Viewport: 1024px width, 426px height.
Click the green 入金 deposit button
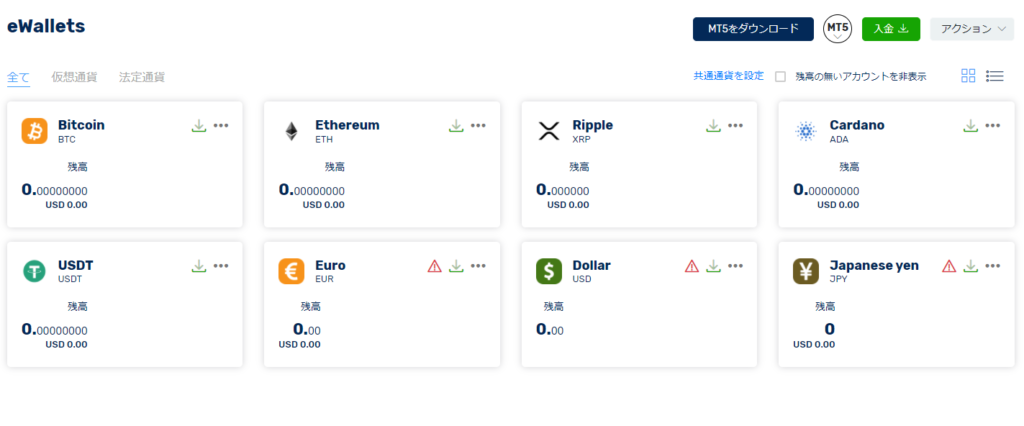coord(891,29)
